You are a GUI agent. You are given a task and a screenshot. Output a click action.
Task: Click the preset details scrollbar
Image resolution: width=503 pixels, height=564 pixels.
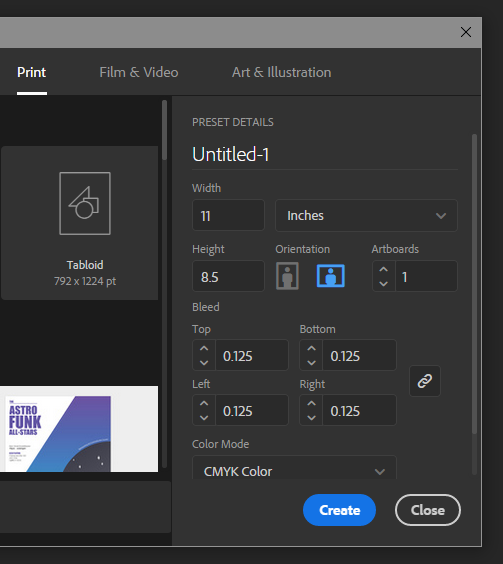[474, 284]
